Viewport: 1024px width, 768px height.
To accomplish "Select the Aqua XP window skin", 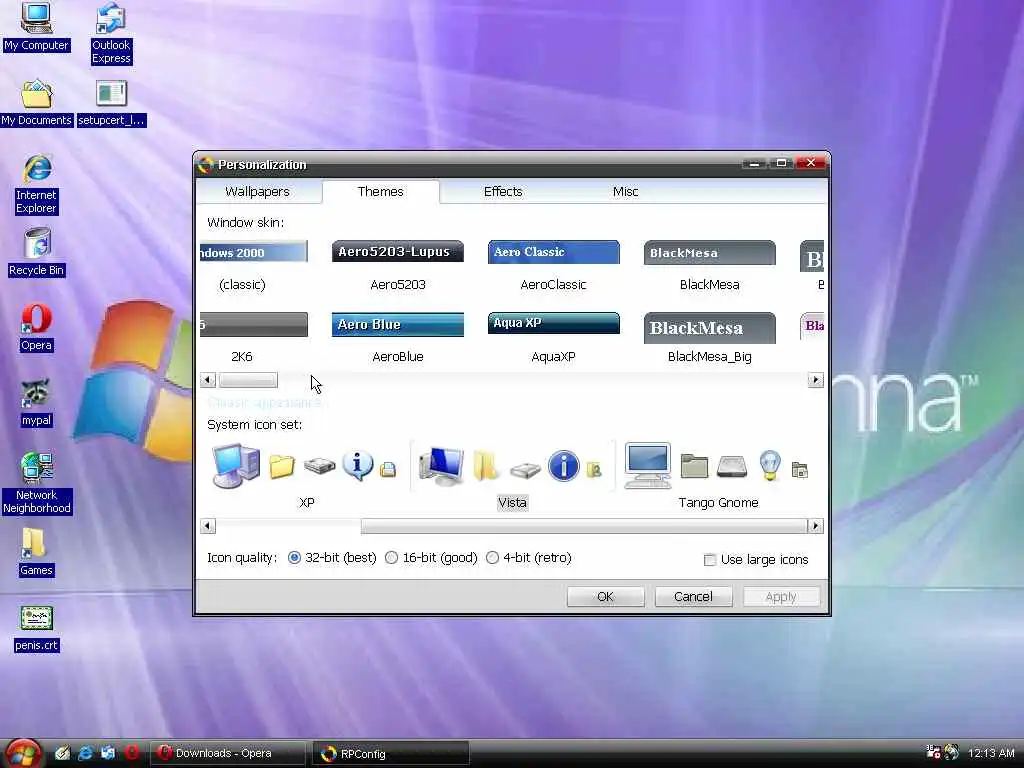I will 553,338.
